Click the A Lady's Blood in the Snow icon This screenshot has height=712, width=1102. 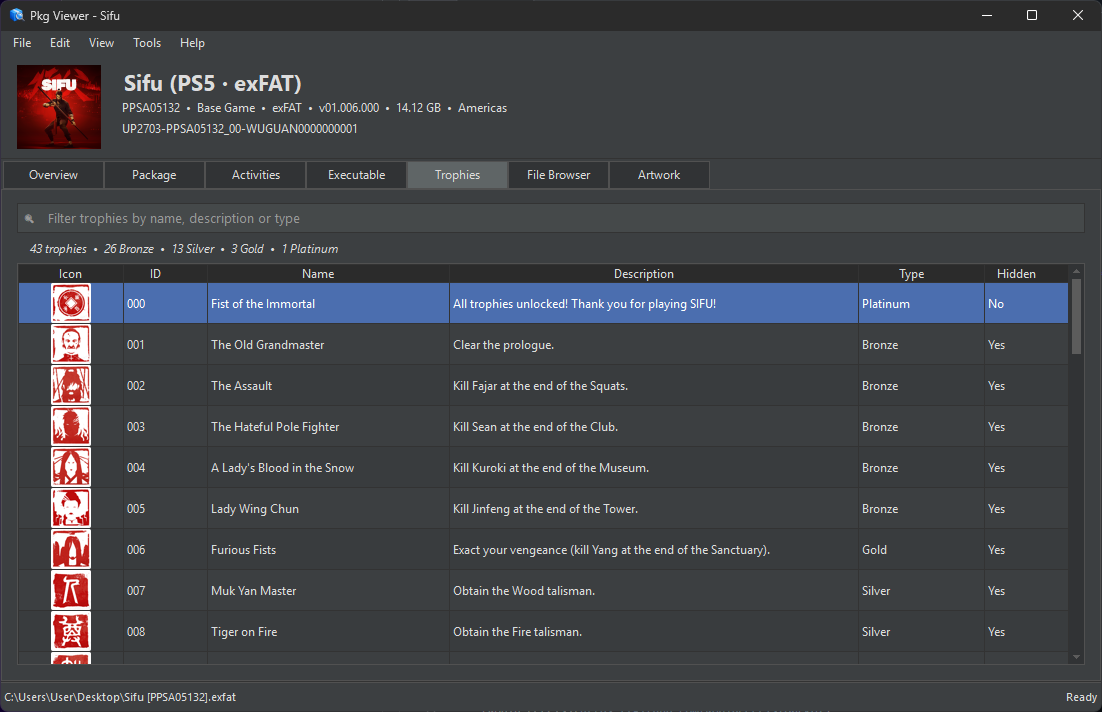point(71,467)
